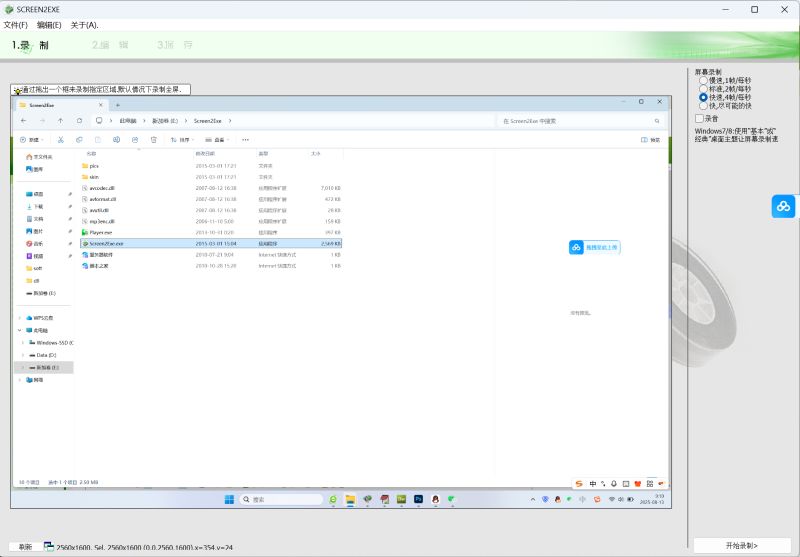
Task: Click the screen icon beside 2560x1600 in status bar
Action: tap(49, 547)
